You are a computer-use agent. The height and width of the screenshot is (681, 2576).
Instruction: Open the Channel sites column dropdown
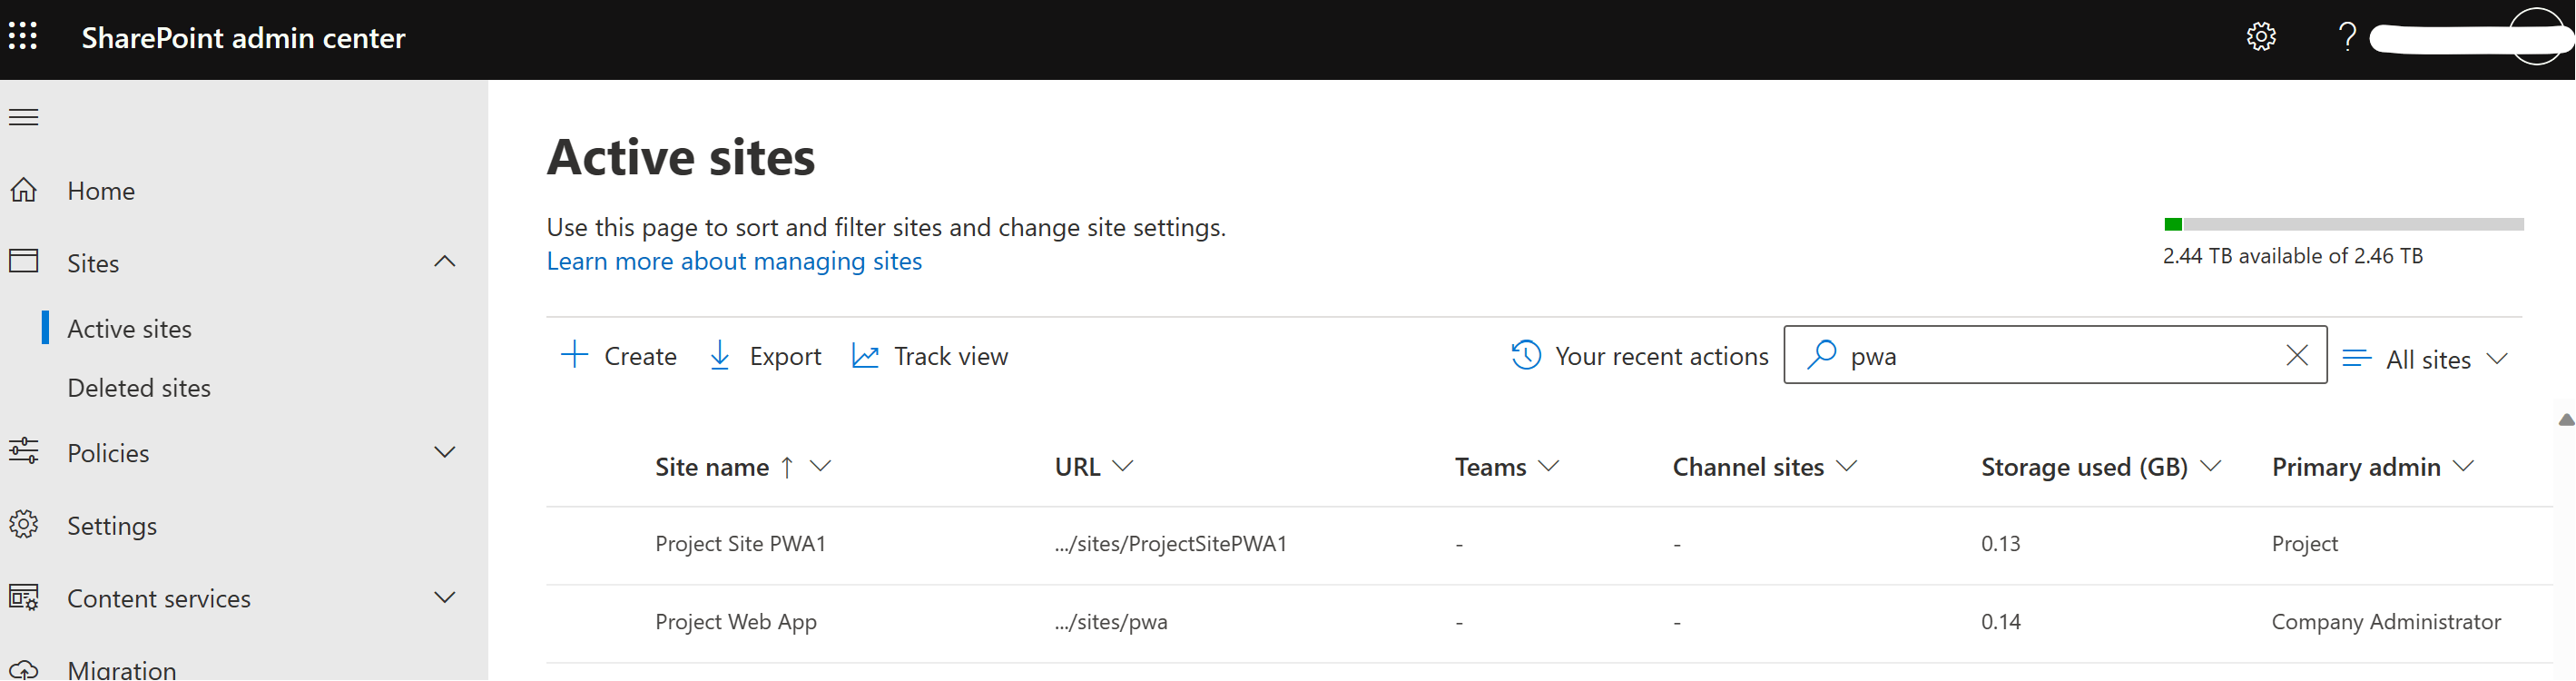click(x=1847, y=466)
